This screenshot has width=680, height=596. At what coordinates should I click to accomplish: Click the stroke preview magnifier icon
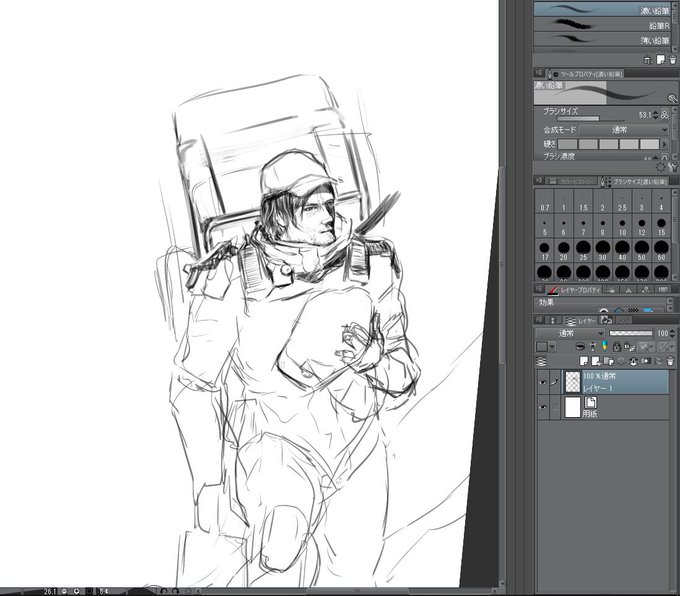click(672, 99)
